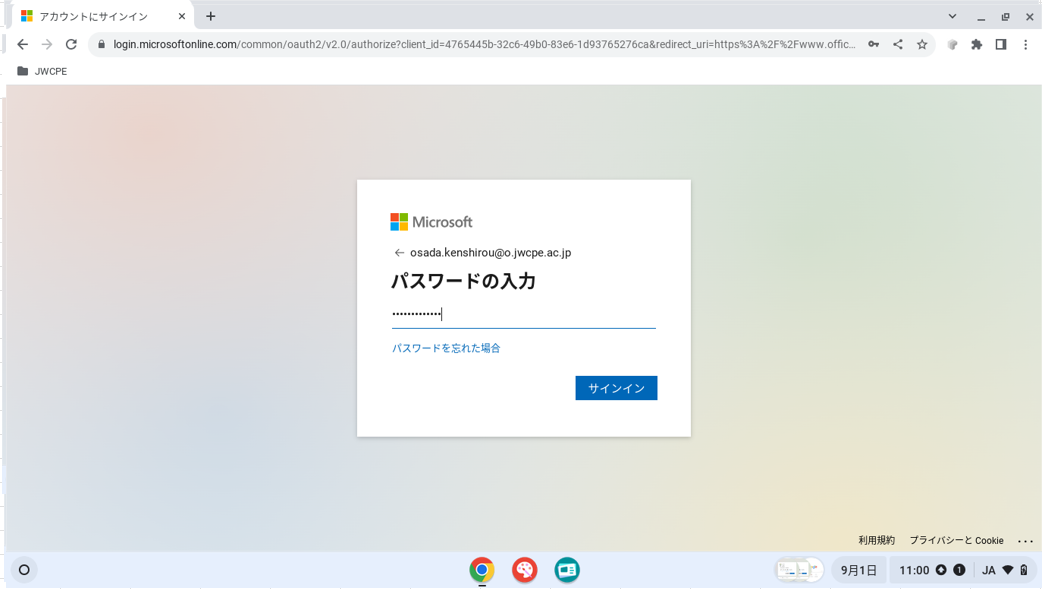This screenshot has height=589, width=1042.
Task: Open プライバシーと Cookie link
Action: tap(956, 540)
